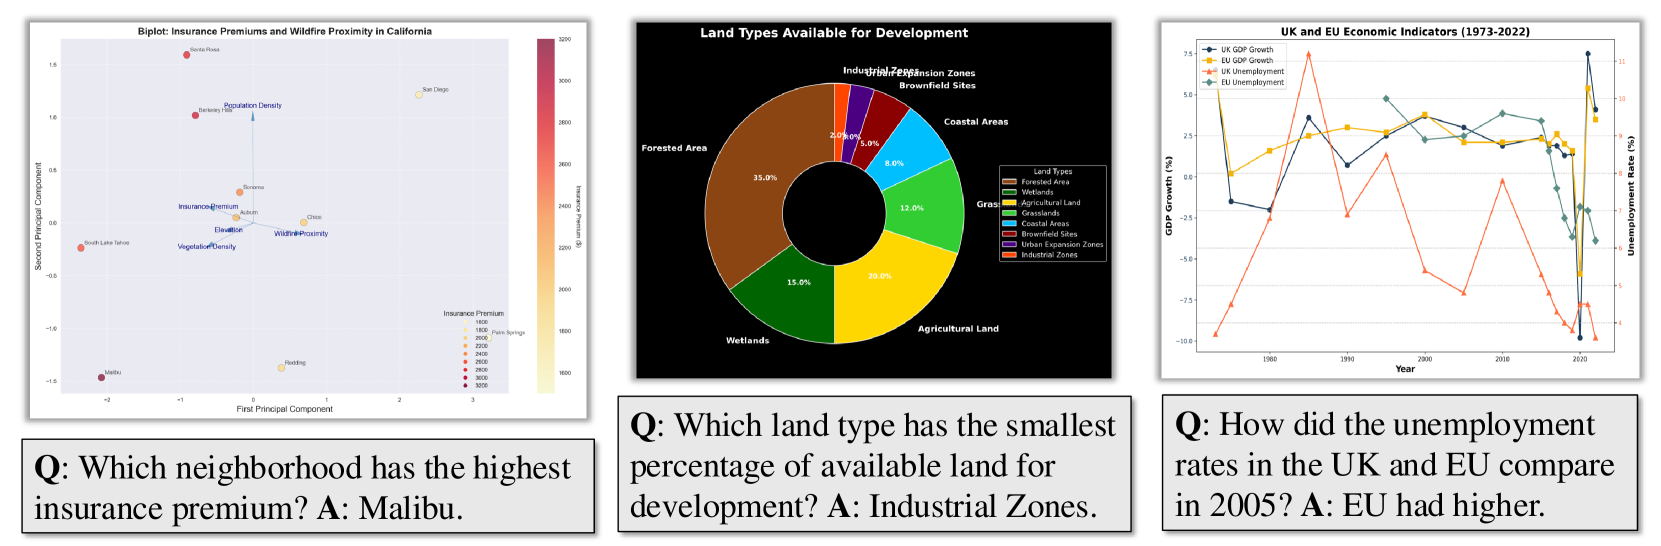
Task: Click the Insurance Premium vertical color bar
Action: pos(545,216)
